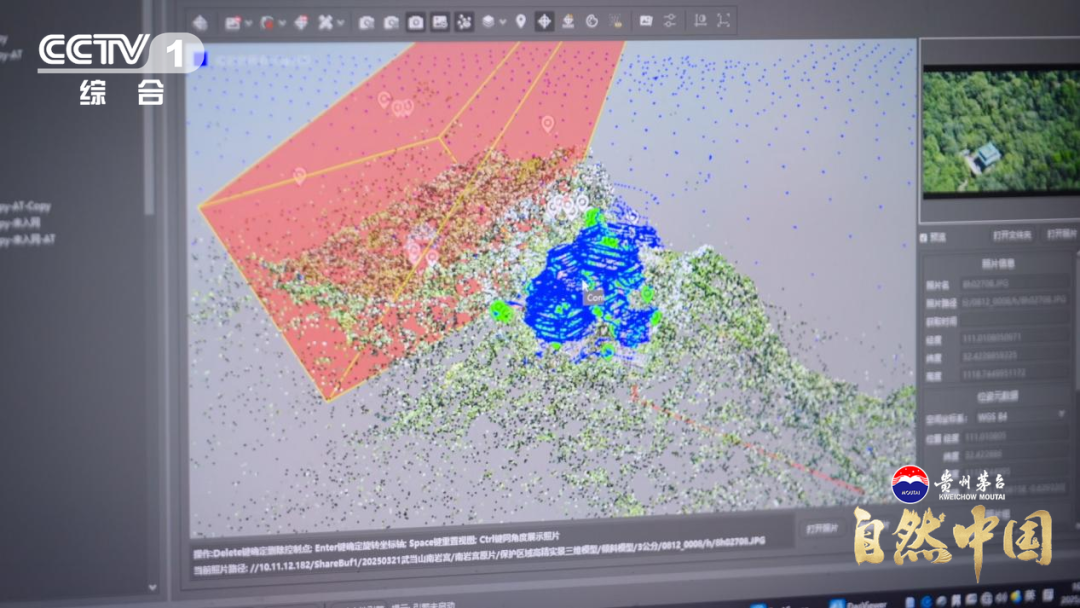Click the 位置 经度 field showing 111.01085
The width and height of the screenshot is (1080, 608).
(1016, 436)
